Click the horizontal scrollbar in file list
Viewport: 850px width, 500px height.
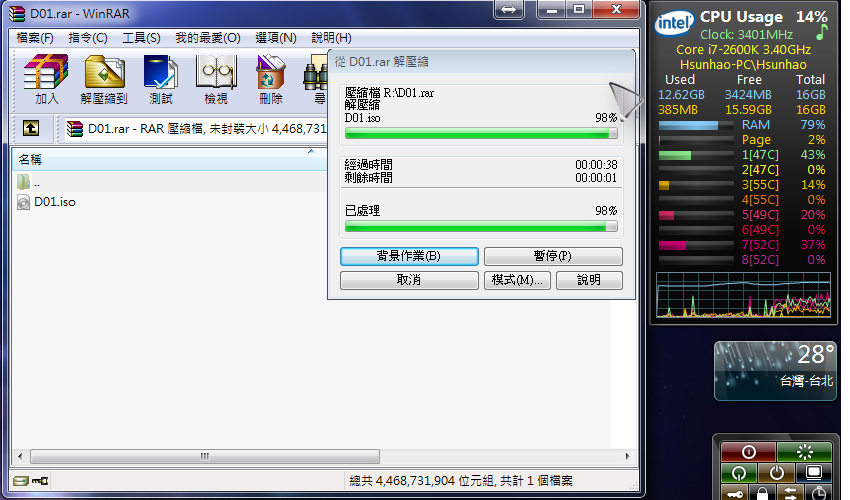tap(205, 456)
